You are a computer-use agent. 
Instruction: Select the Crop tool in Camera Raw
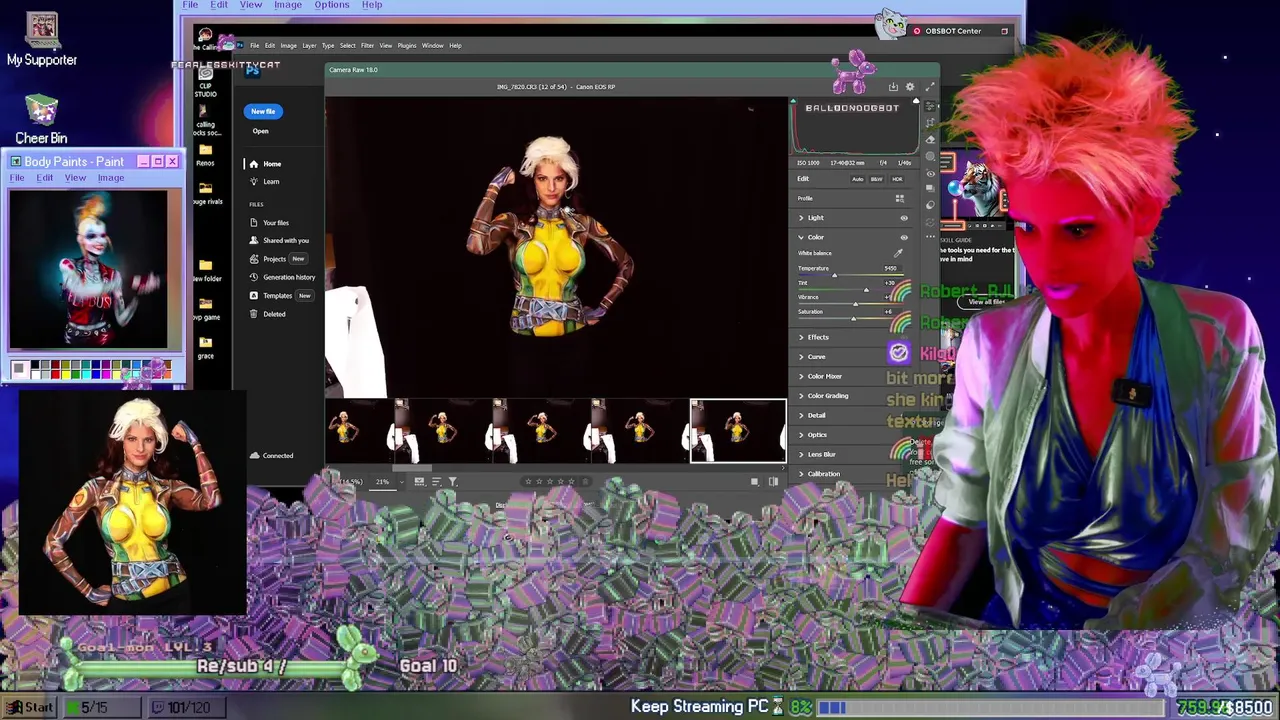(x=930, y=123)
